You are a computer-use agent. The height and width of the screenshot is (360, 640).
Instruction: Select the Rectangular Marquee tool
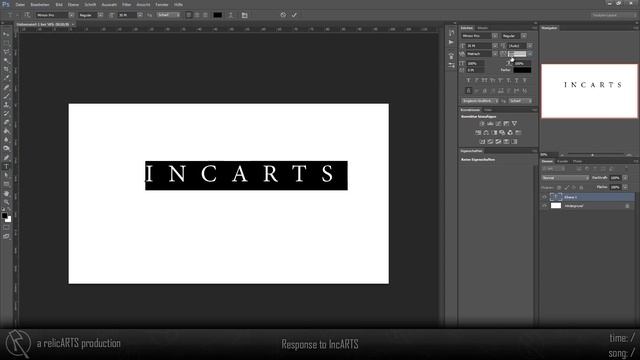click(x=6, y=43)
